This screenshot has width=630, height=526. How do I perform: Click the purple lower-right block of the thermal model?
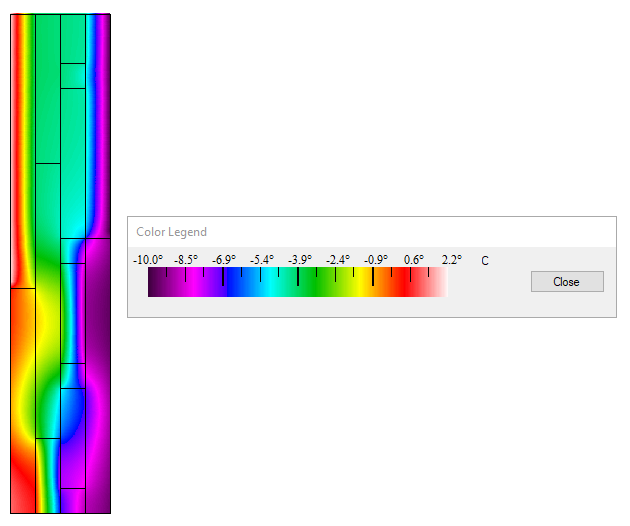tap(97, 440)
